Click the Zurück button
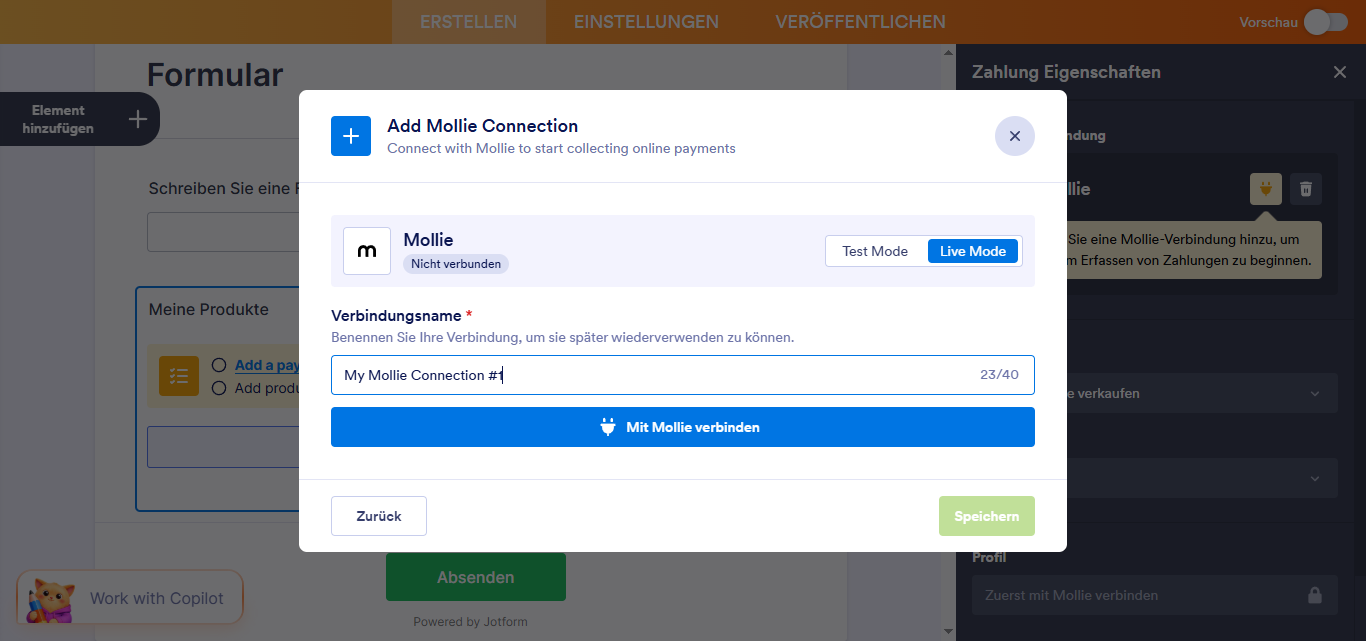This screenshot has height=641, width=1366. pyautogui.click(x=378, y=516)
